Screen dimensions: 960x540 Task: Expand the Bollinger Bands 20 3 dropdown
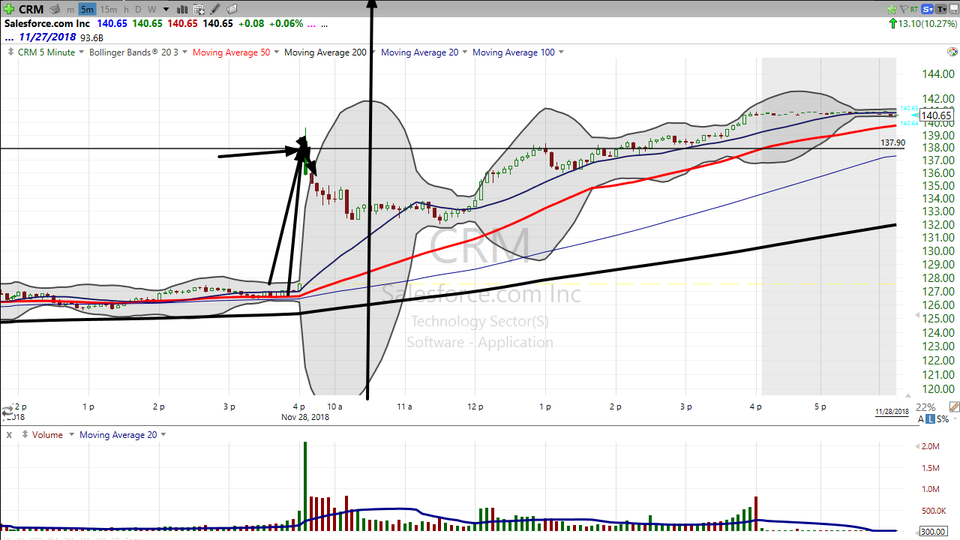point(184,52)
